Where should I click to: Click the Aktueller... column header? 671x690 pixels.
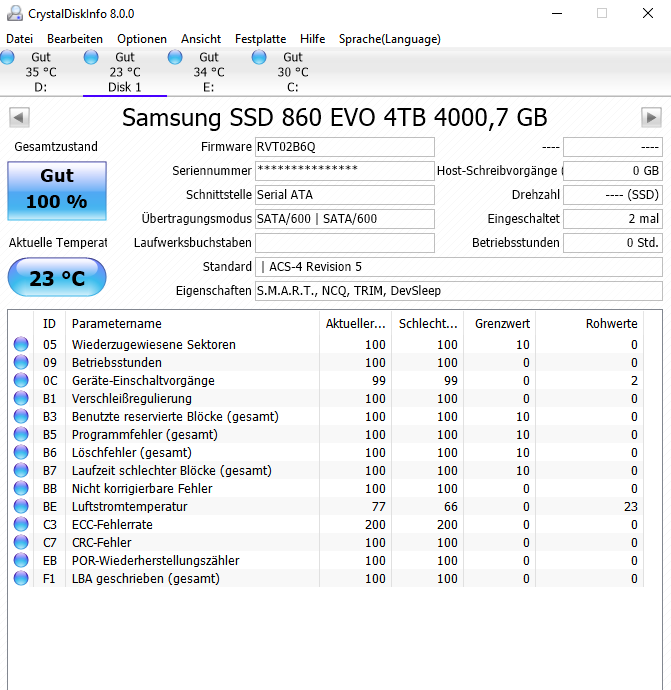(x=356, y=324)
